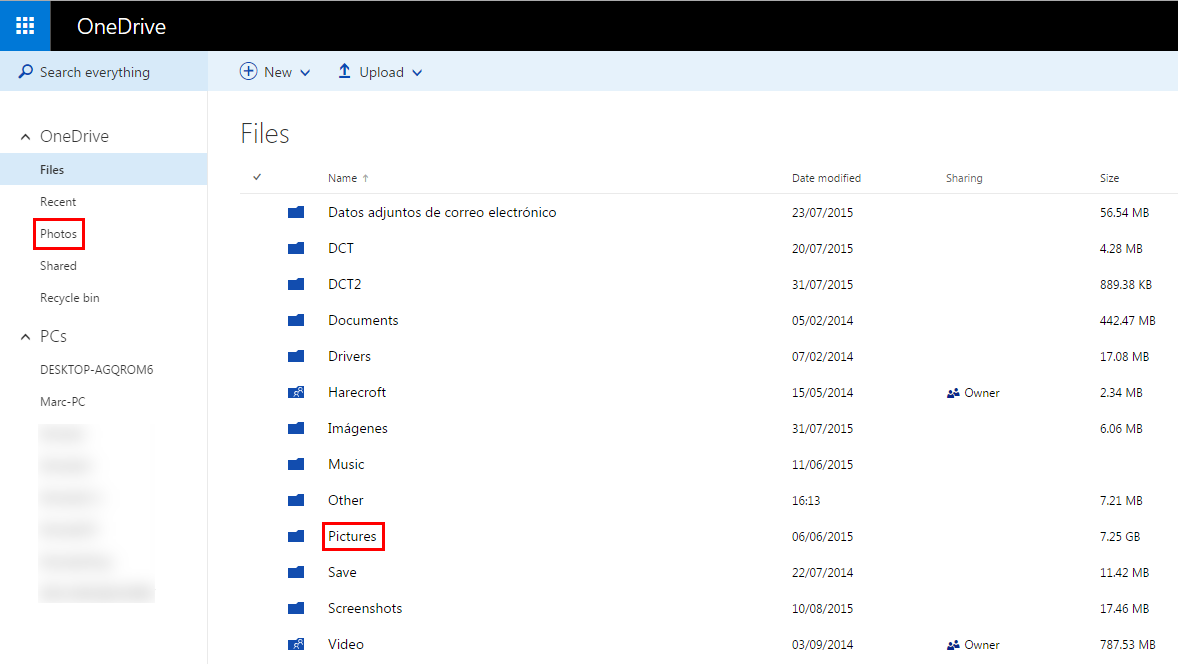Open the Other folder name
Image resolution: width=1178 pixels, height=664 pixels.
tap(346, 500)
